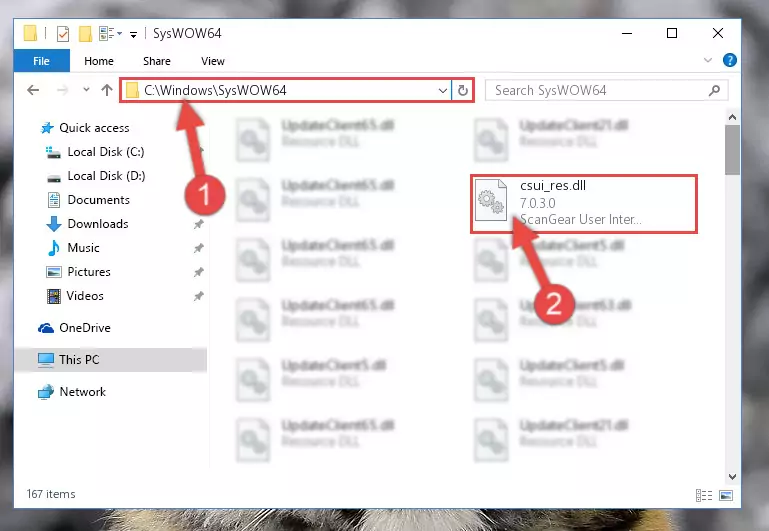Click the pin icon next to Videos
The width and height of the screenshot is (769, 531).
coord(198,296)
